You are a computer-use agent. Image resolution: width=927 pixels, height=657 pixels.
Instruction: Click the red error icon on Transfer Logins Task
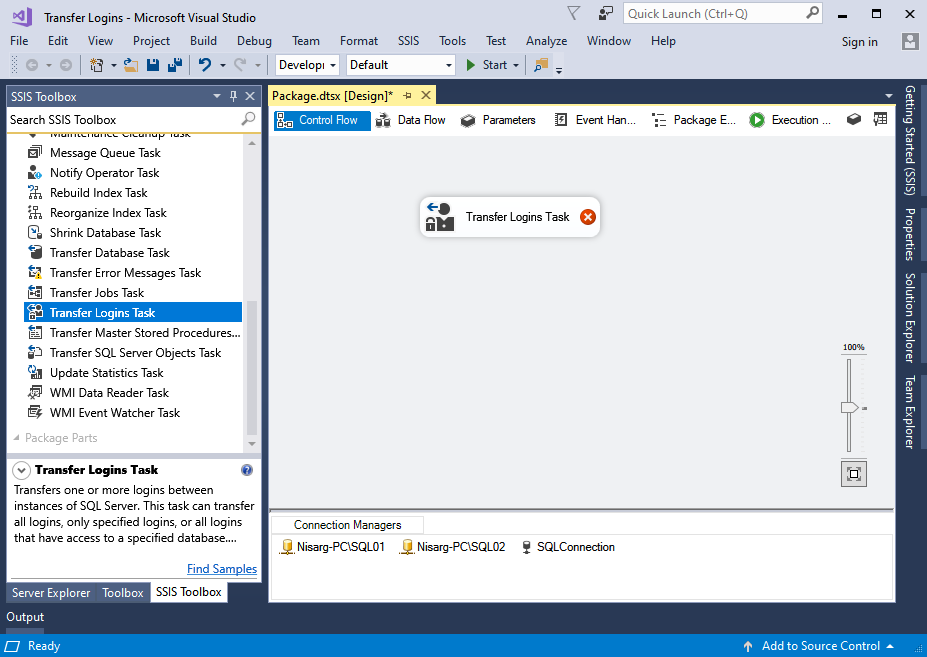point(588,217)
